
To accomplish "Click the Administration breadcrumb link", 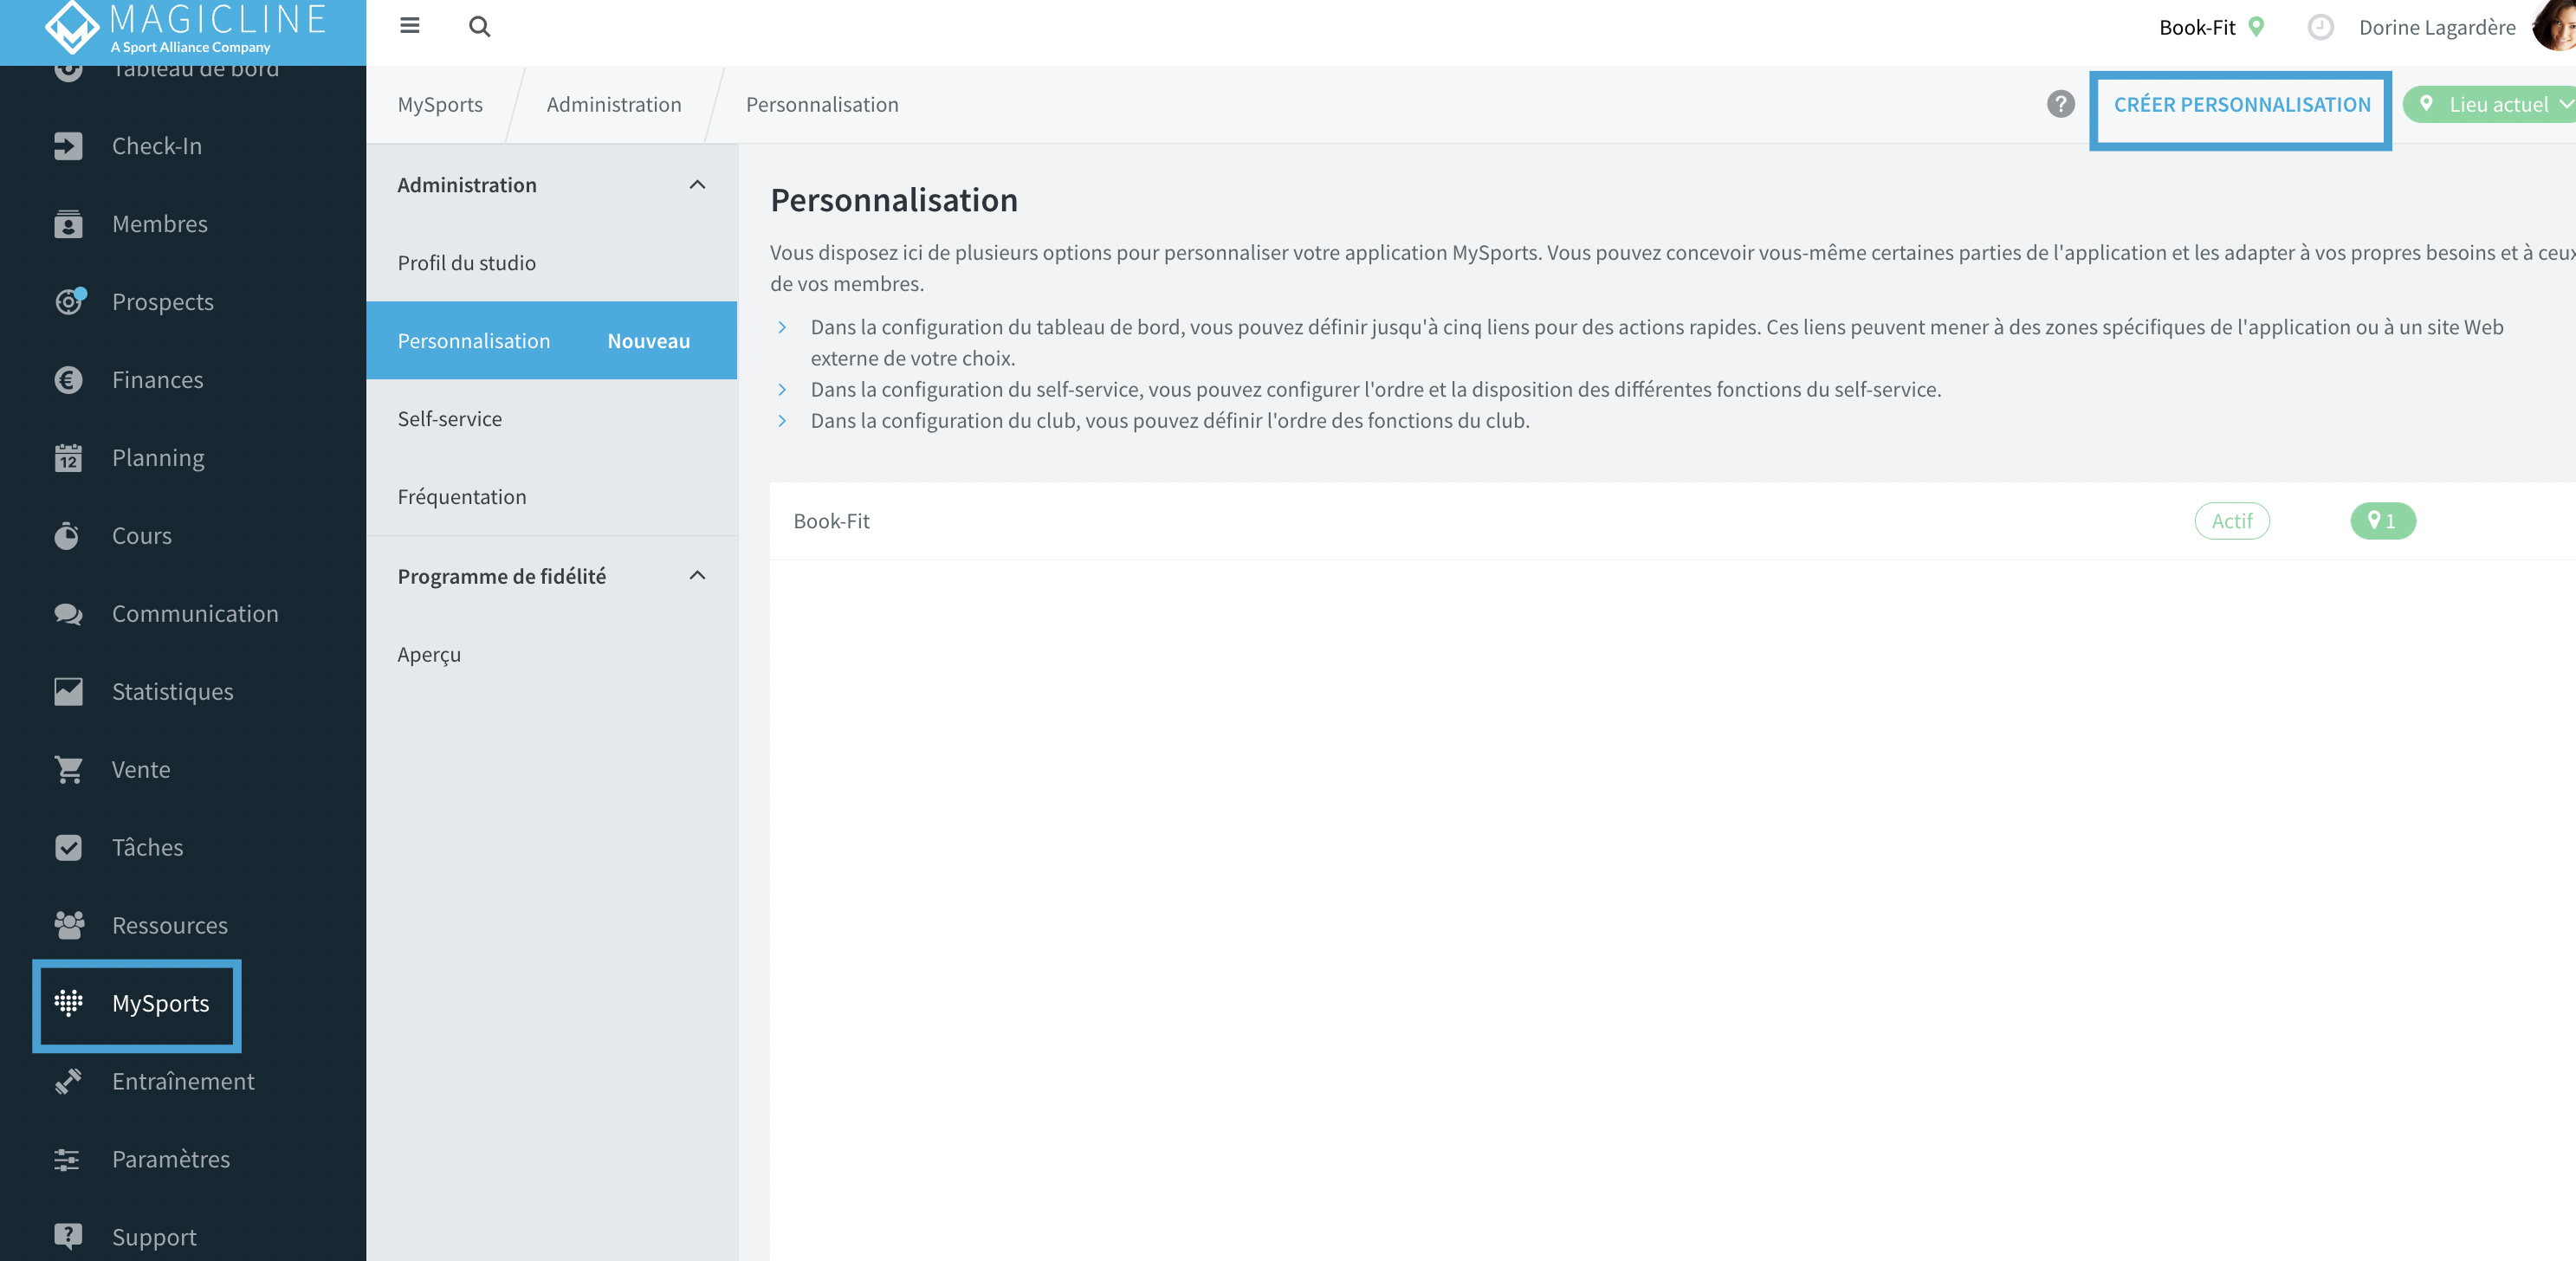I will [613, 104].
